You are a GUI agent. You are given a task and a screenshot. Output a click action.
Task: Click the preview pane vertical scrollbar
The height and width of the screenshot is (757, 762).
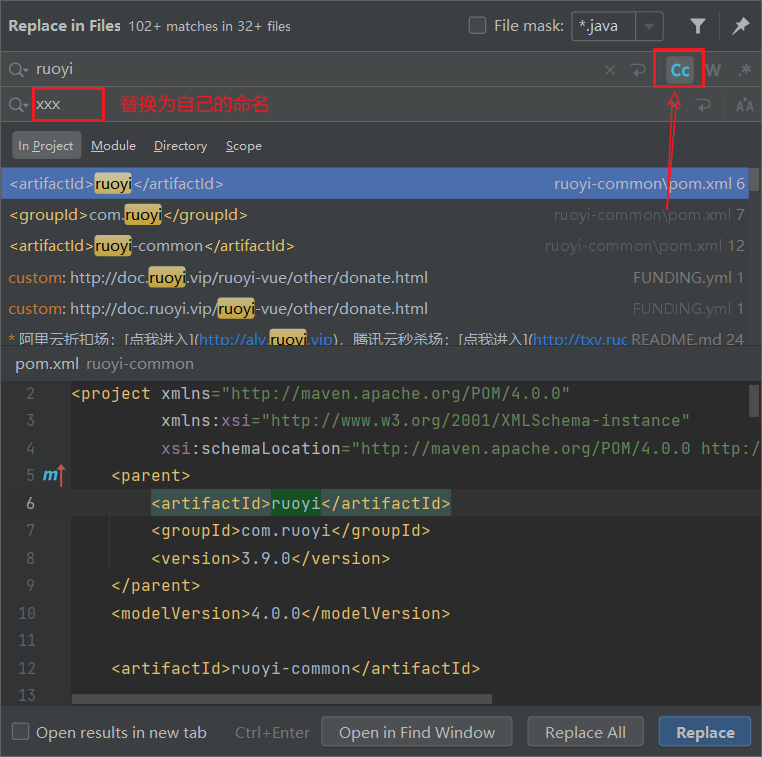point(754,401)
